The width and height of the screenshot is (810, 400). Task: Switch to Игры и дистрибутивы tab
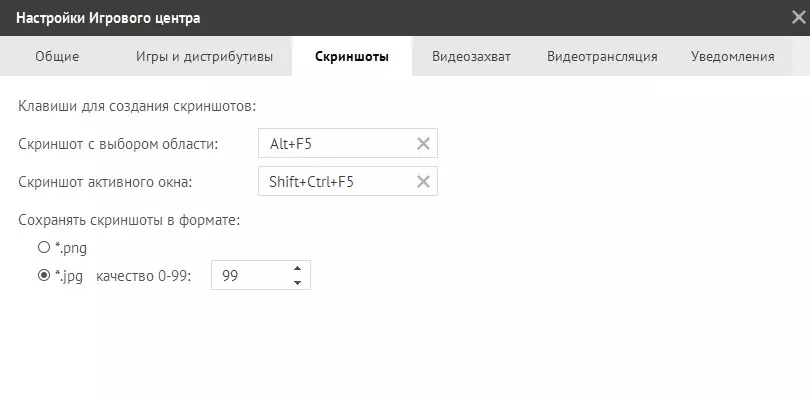[x=204, y=57]
